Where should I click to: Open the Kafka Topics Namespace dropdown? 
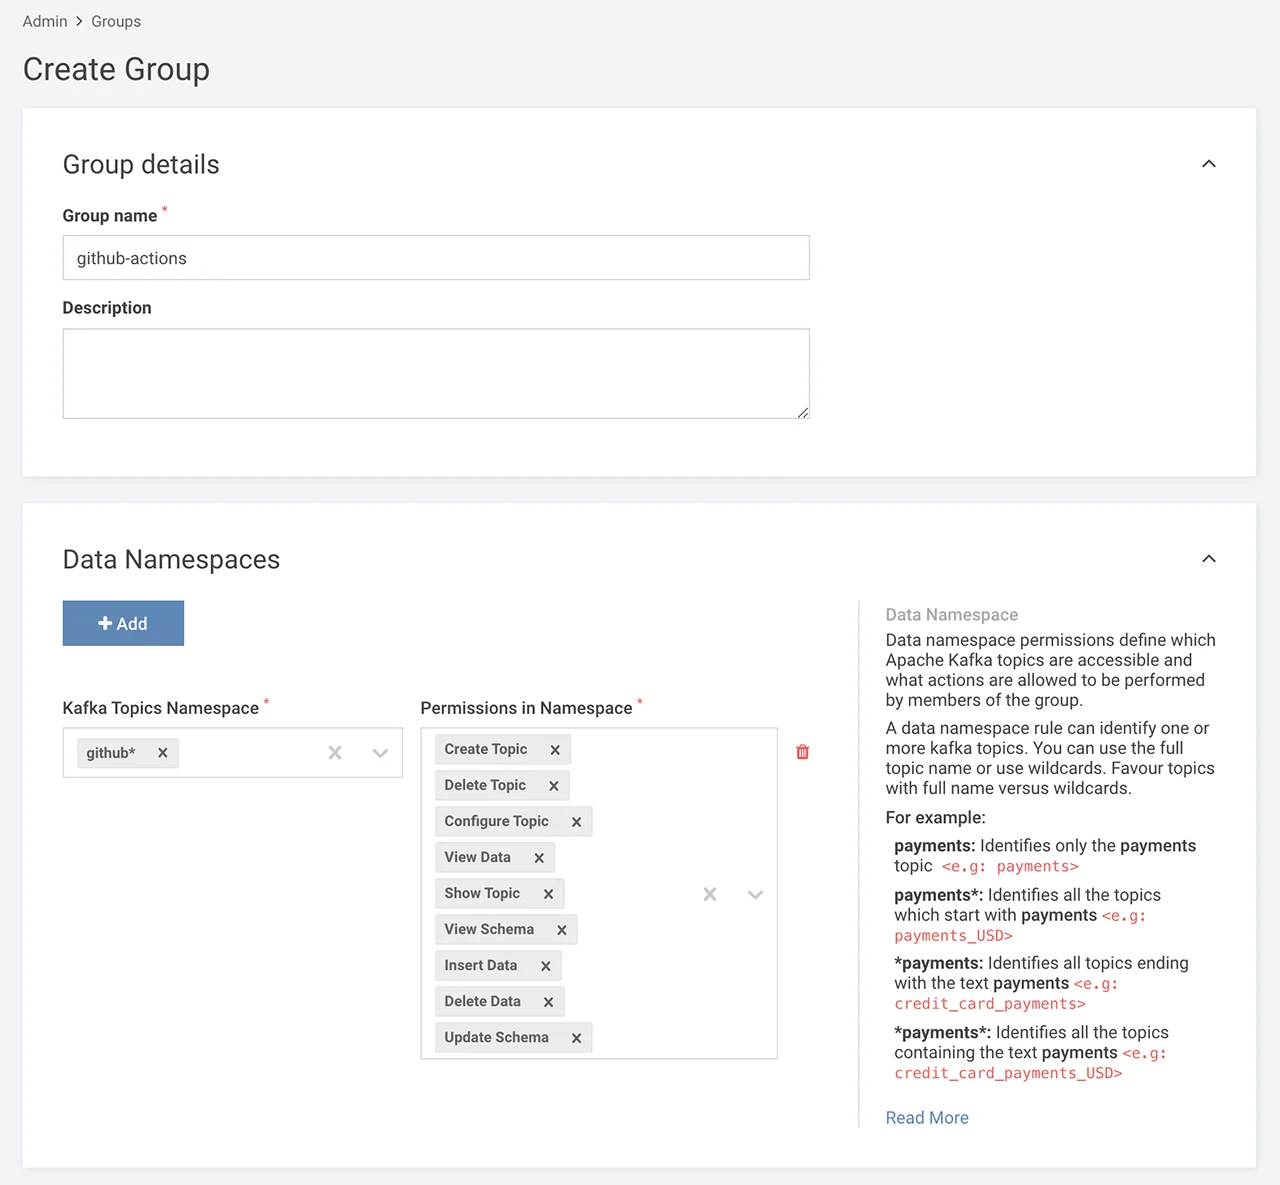pos(380,753)
